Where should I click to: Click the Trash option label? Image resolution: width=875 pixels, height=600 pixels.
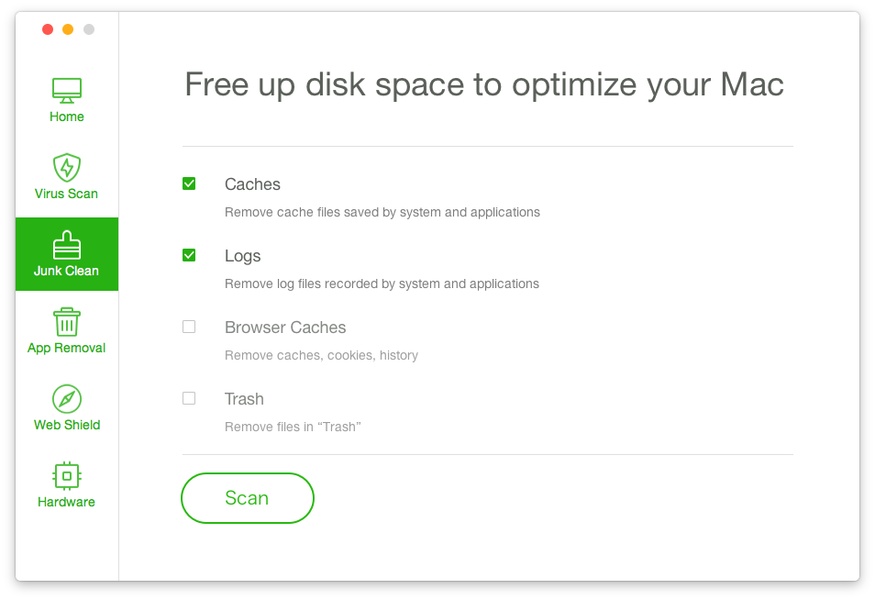click(x=244, y=399)
